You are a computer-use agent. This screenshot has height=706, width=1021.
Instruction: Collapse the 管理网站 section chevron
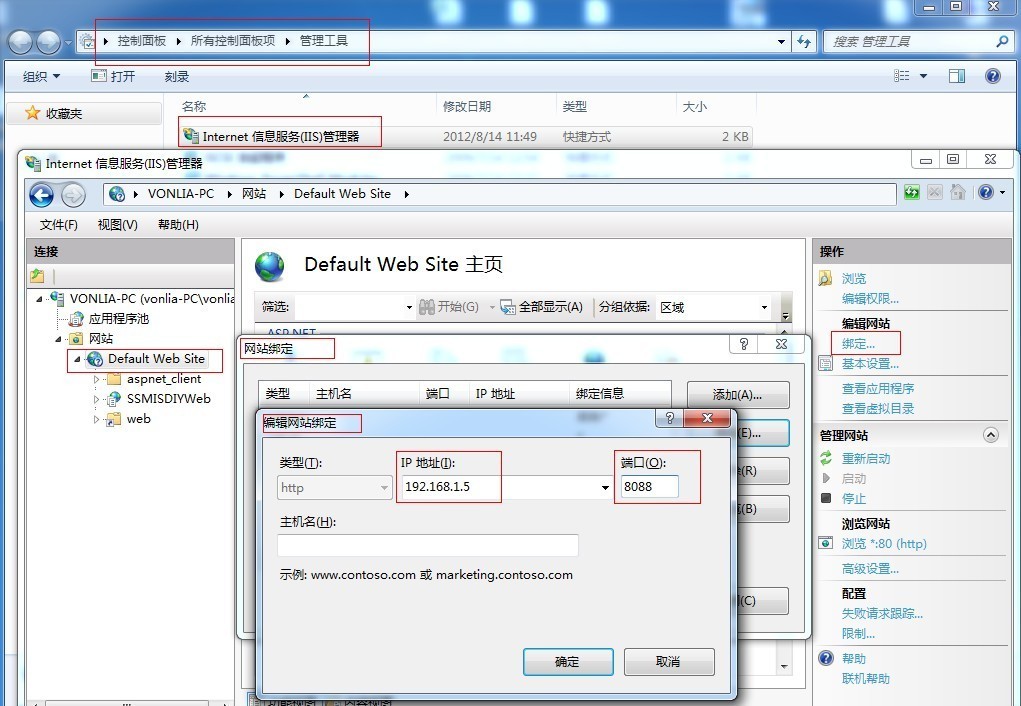click(991, 435)
